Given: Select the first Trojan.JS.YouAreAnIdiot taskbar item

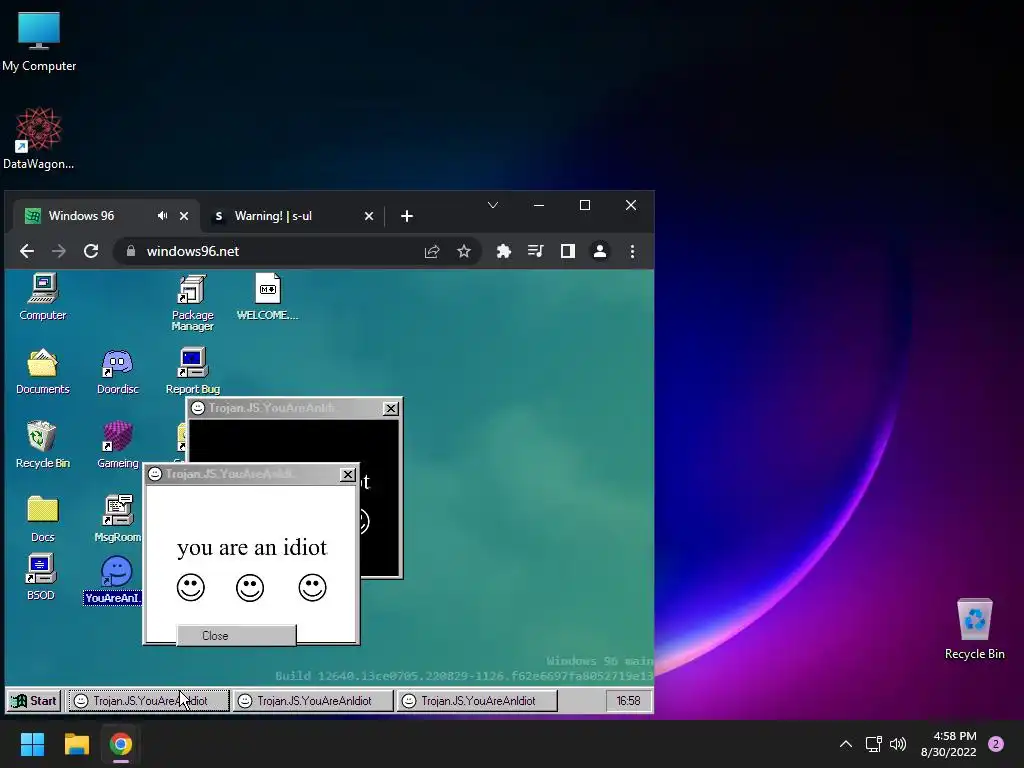Looking at the screenshot, I should click(149, 701).
